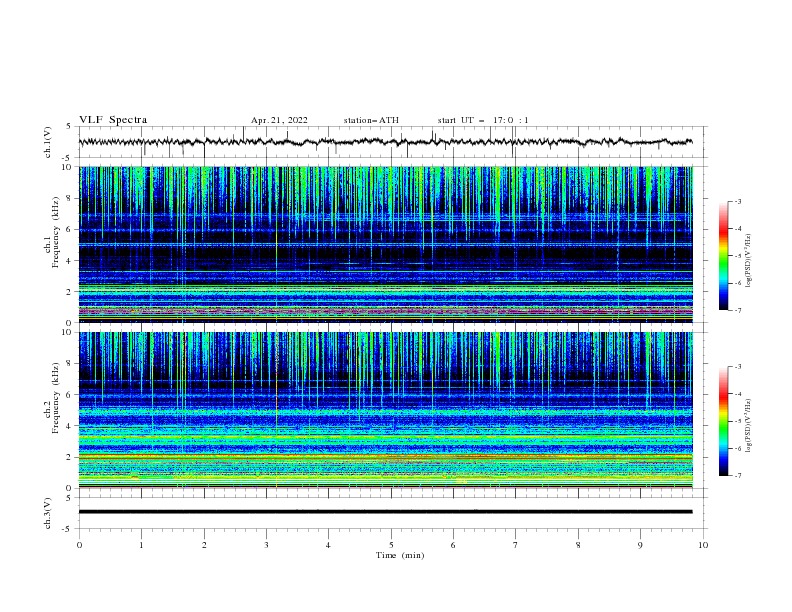Click the '-5' tick on ch.3(V) axis

(x=68, y=529)
